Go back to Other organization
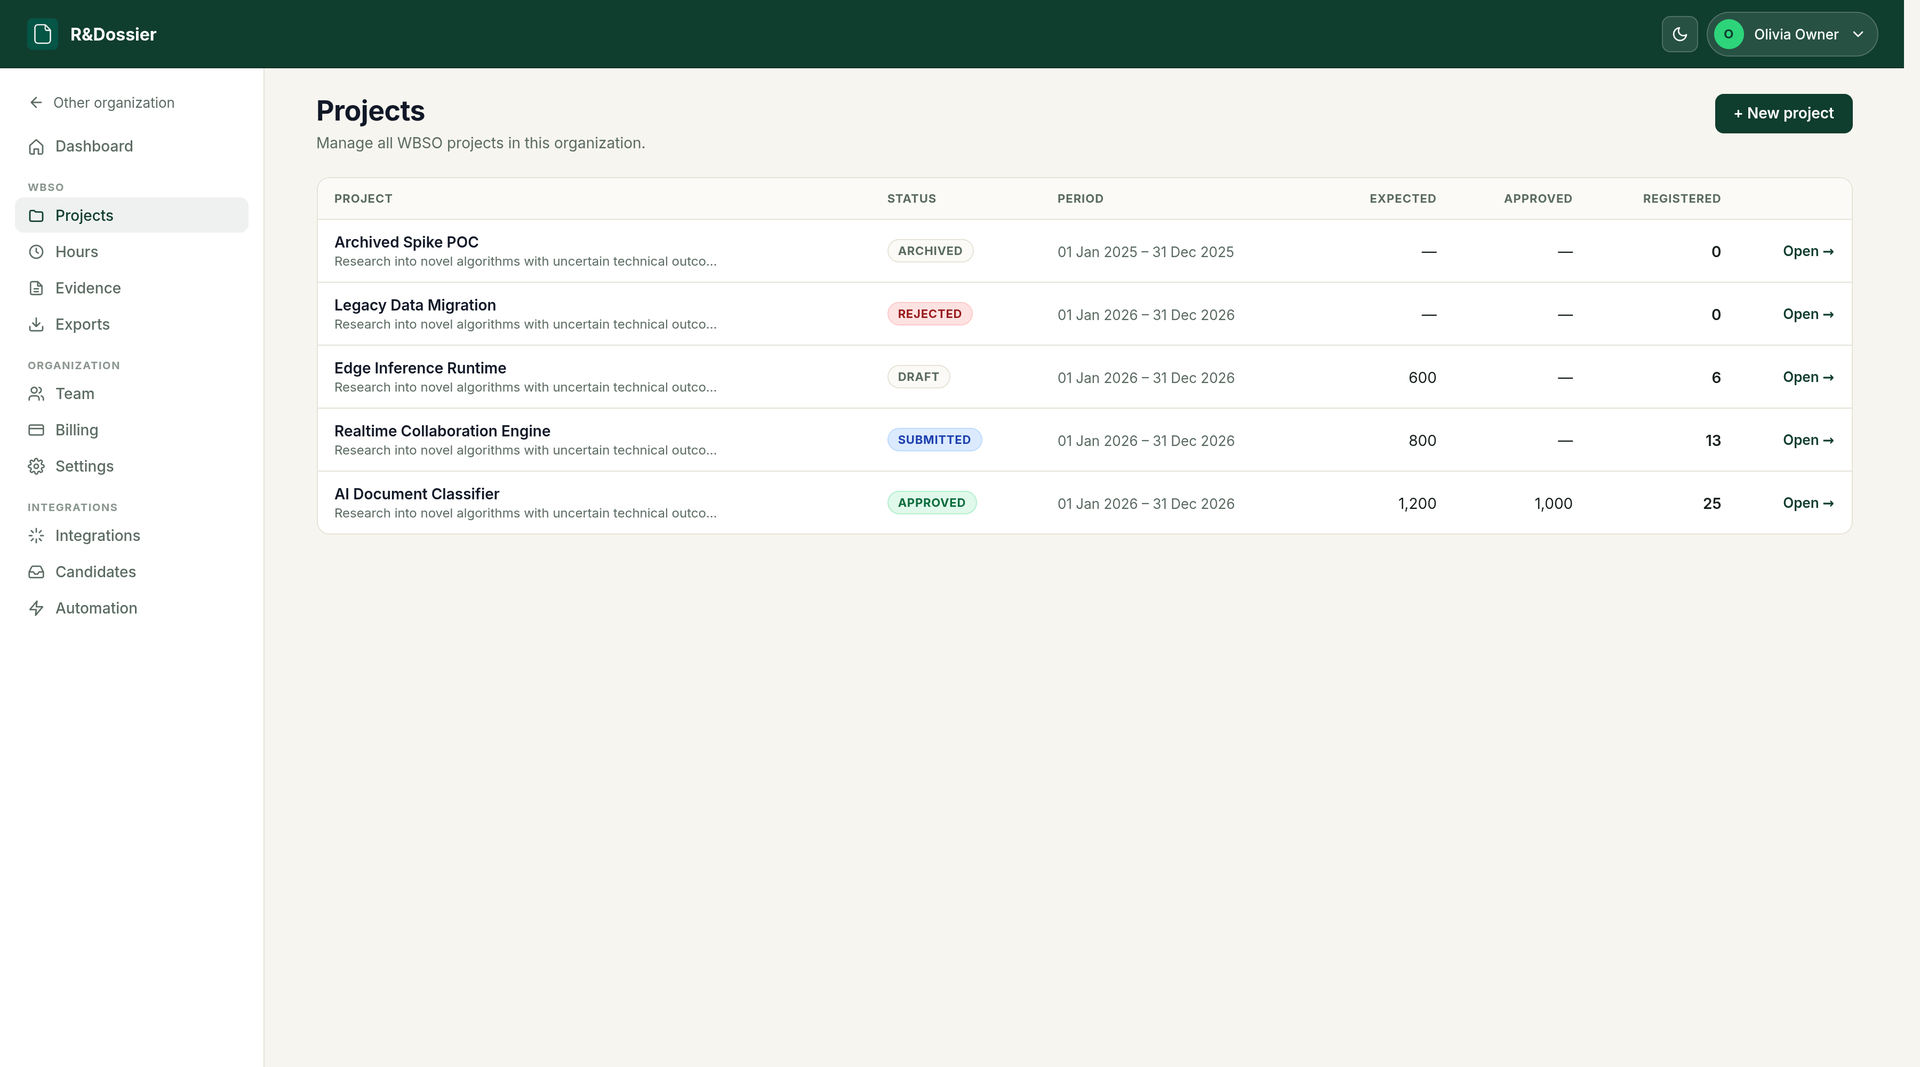This screenshot has width=1920, height=1067. 101,103
